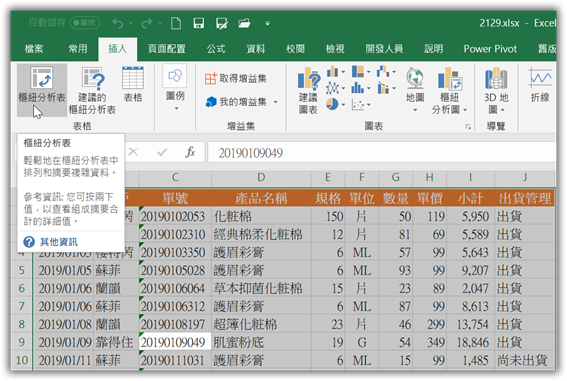Click 取得增益集 get add-ins
Image resolution: width=567 pixels, height=381 pixels.
point(235,78)
